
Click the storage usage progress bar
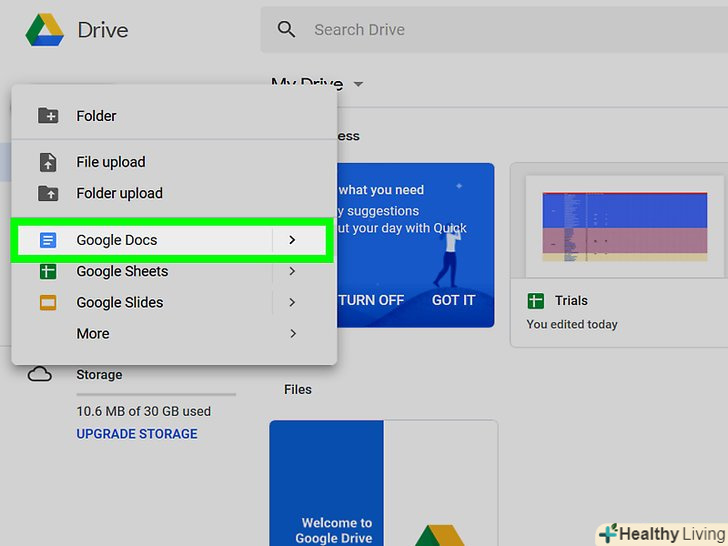click(156, 394)
